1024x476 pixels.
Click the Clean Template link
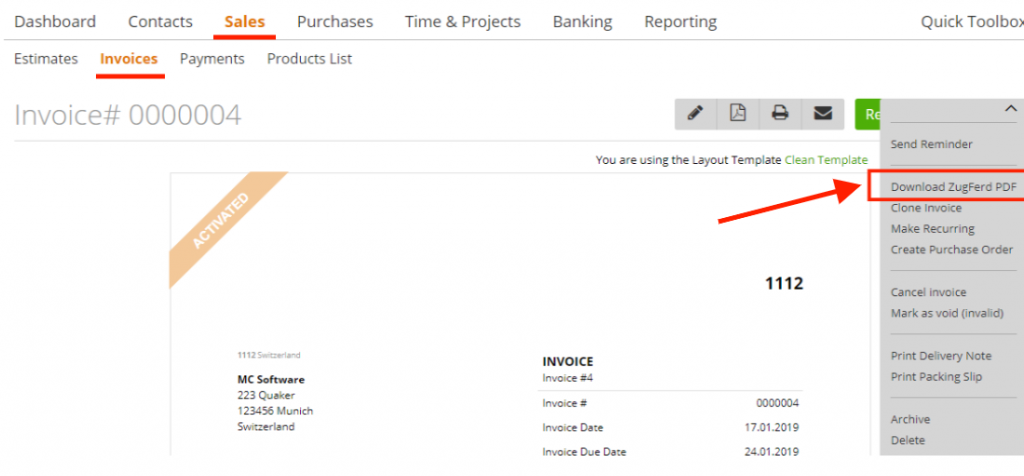point(826,160)
